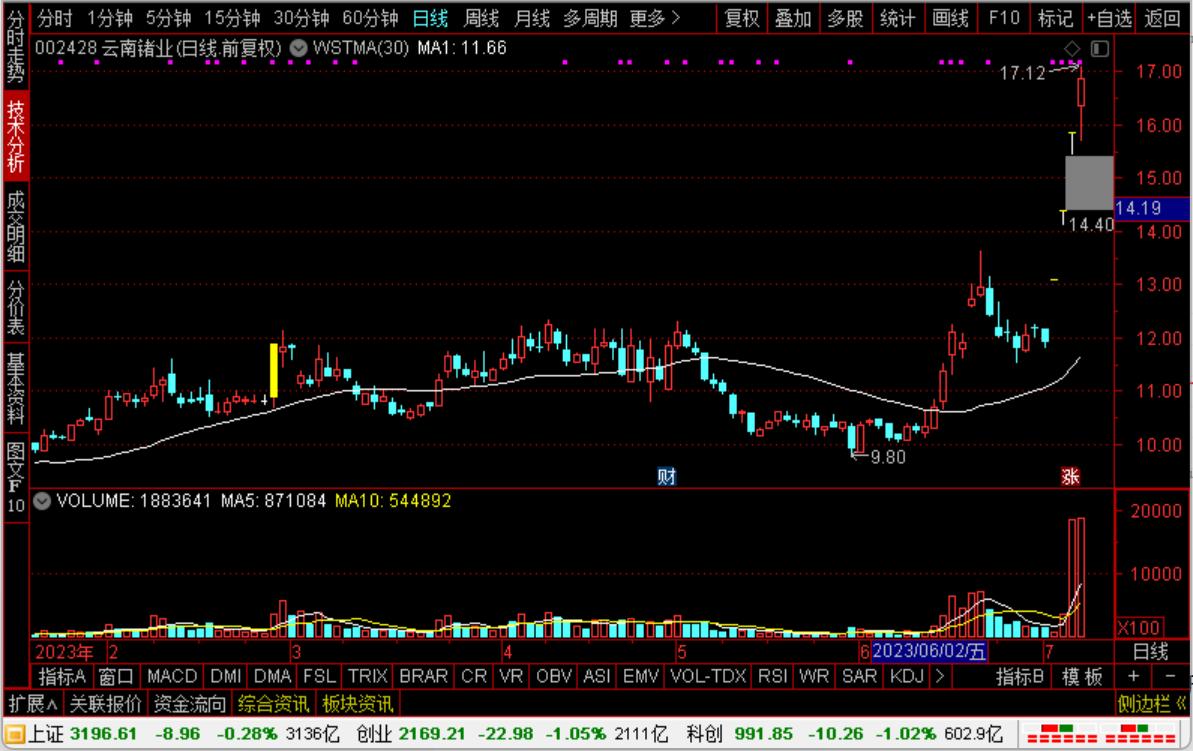Apply the MACD indicator
Image resolution: width=1193 pixels, height=751 pixels.
[x=172, y=676]
